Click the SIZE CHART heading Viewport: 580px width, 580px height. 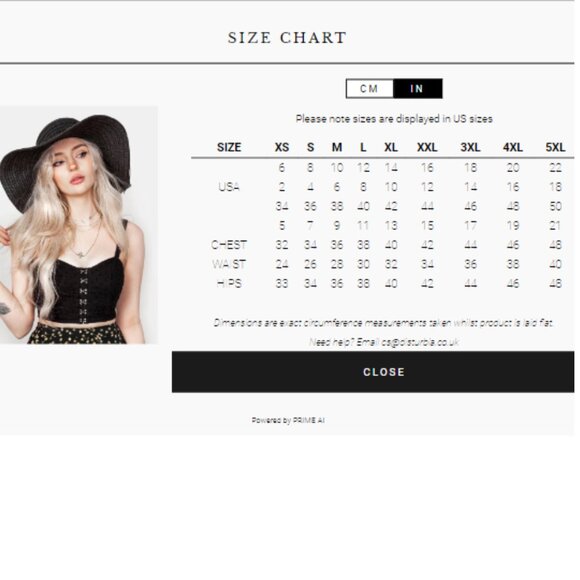coord(287,38)
